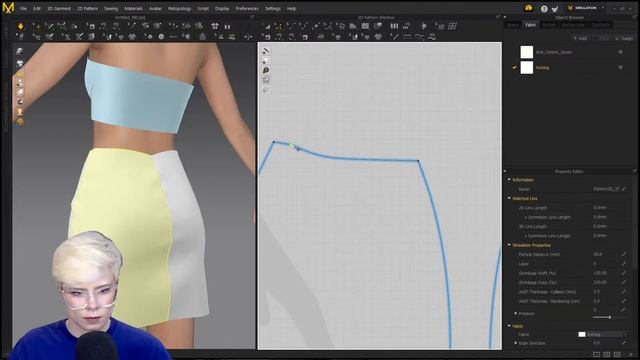Image resolution: width=640 pixels, height=360 pixels.
Task: Click the single wavy line icon in 2D toolbar
Action: tap(420, 37)
